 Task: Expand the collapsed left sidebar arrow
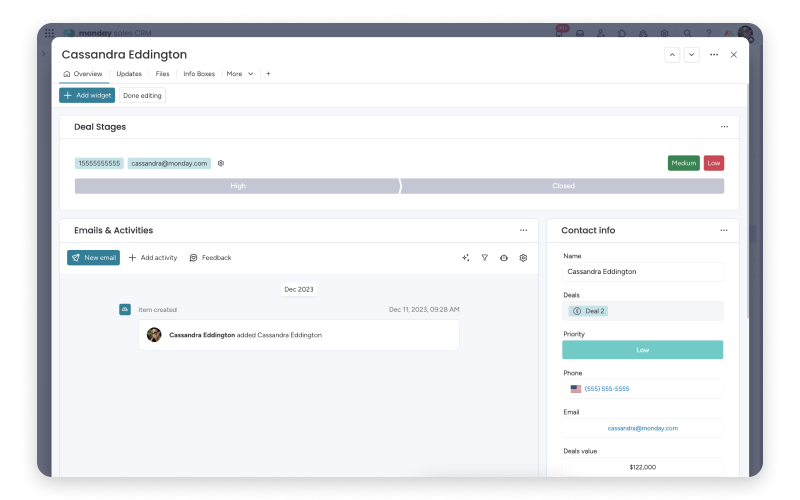43,54
